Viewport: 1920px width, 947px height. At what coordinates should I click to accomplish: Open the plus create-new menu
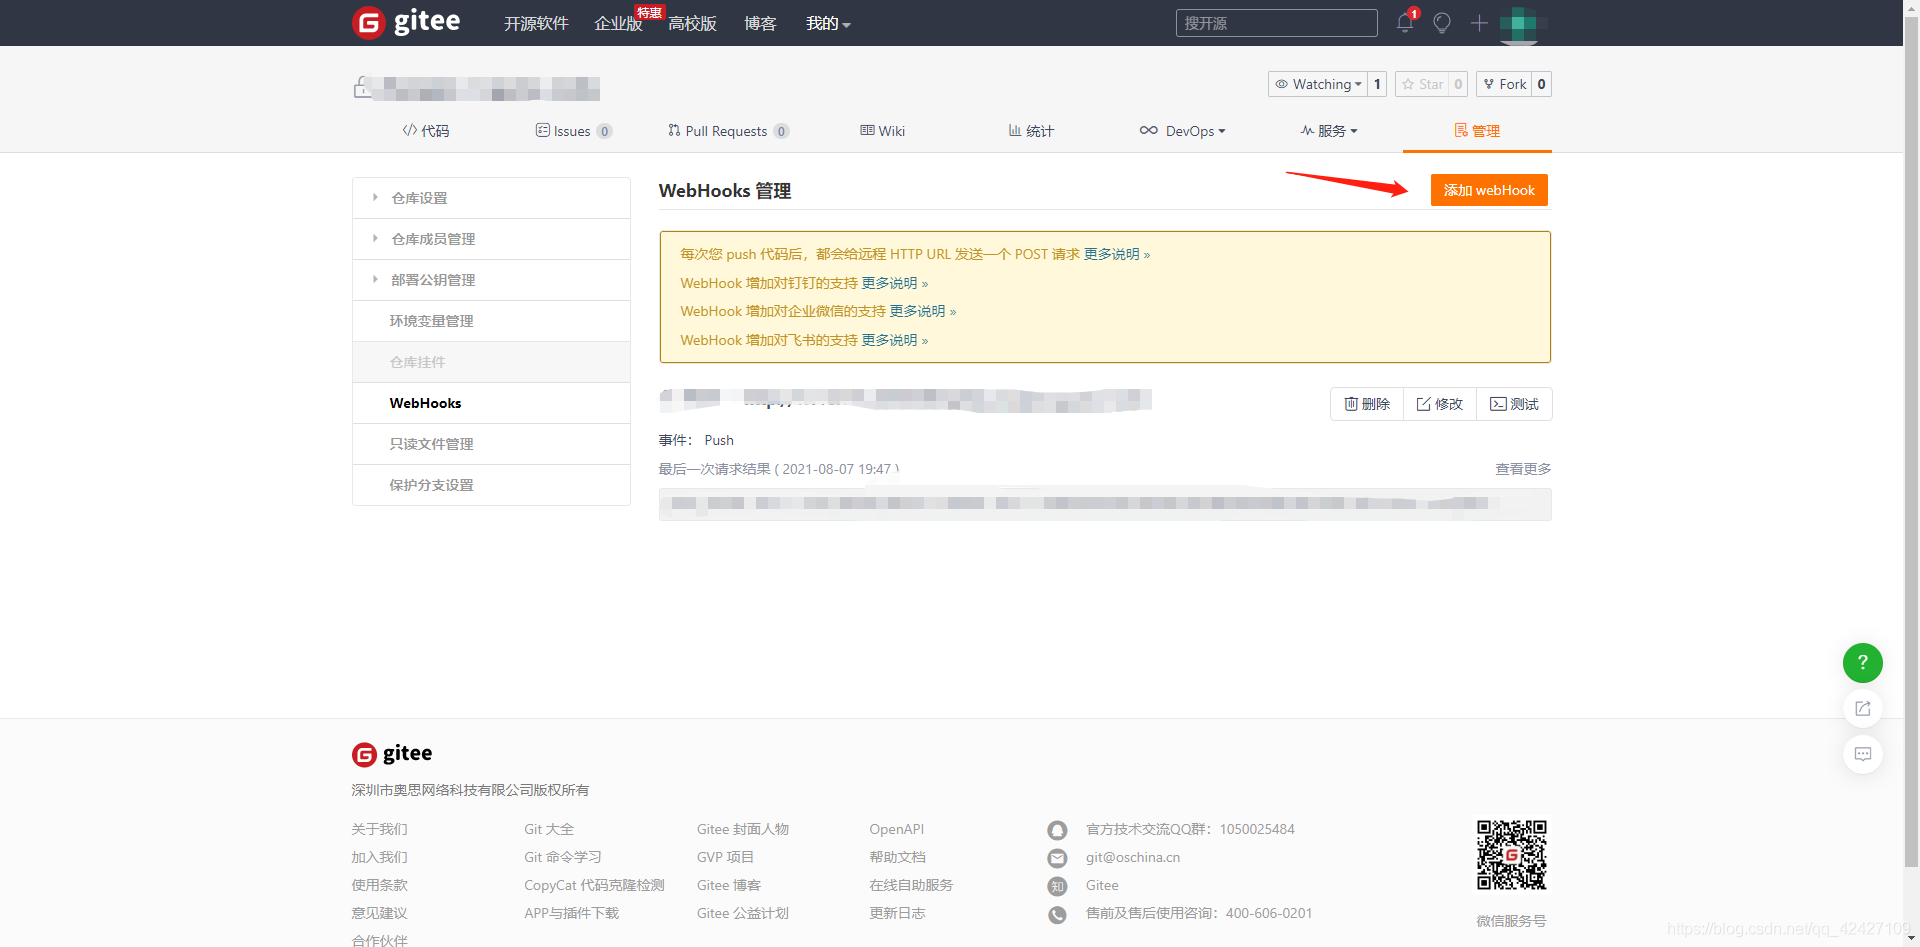[1479, 23]
